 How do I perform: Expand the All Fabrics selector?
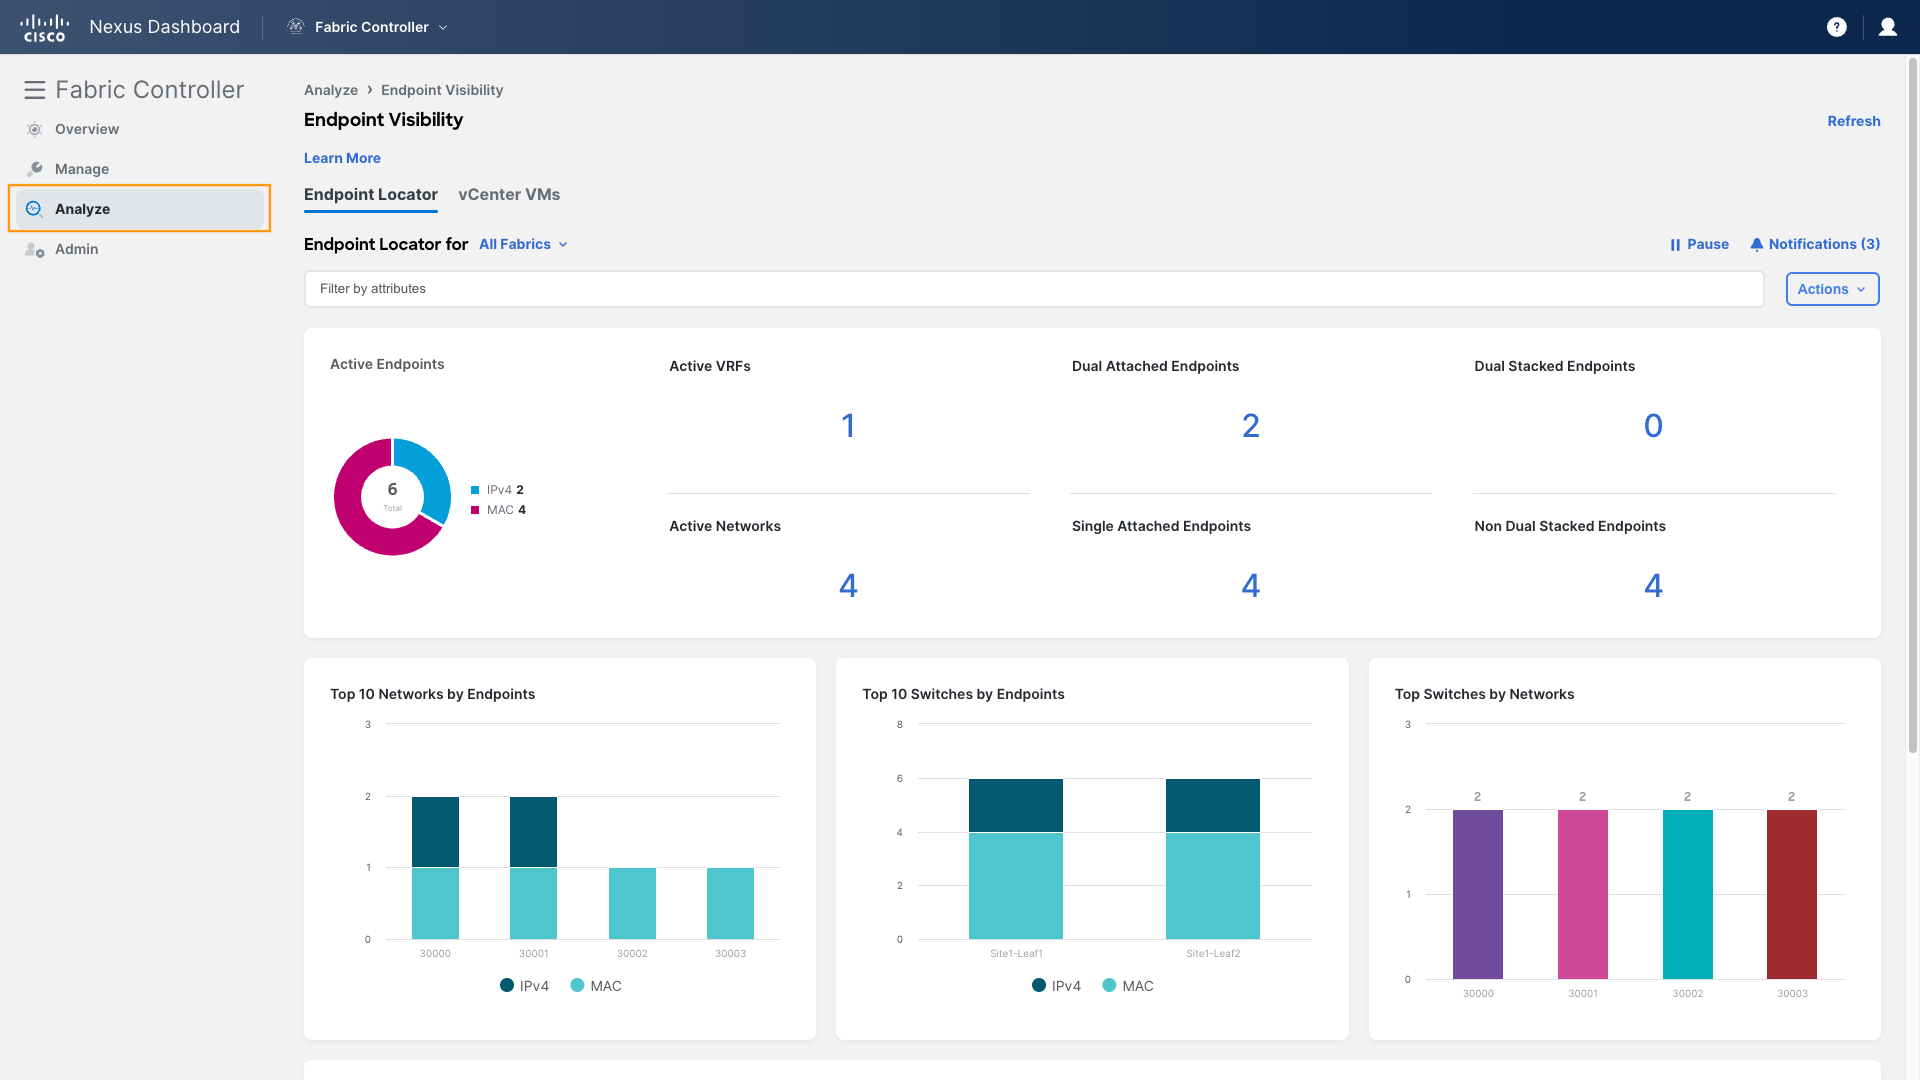523,244
